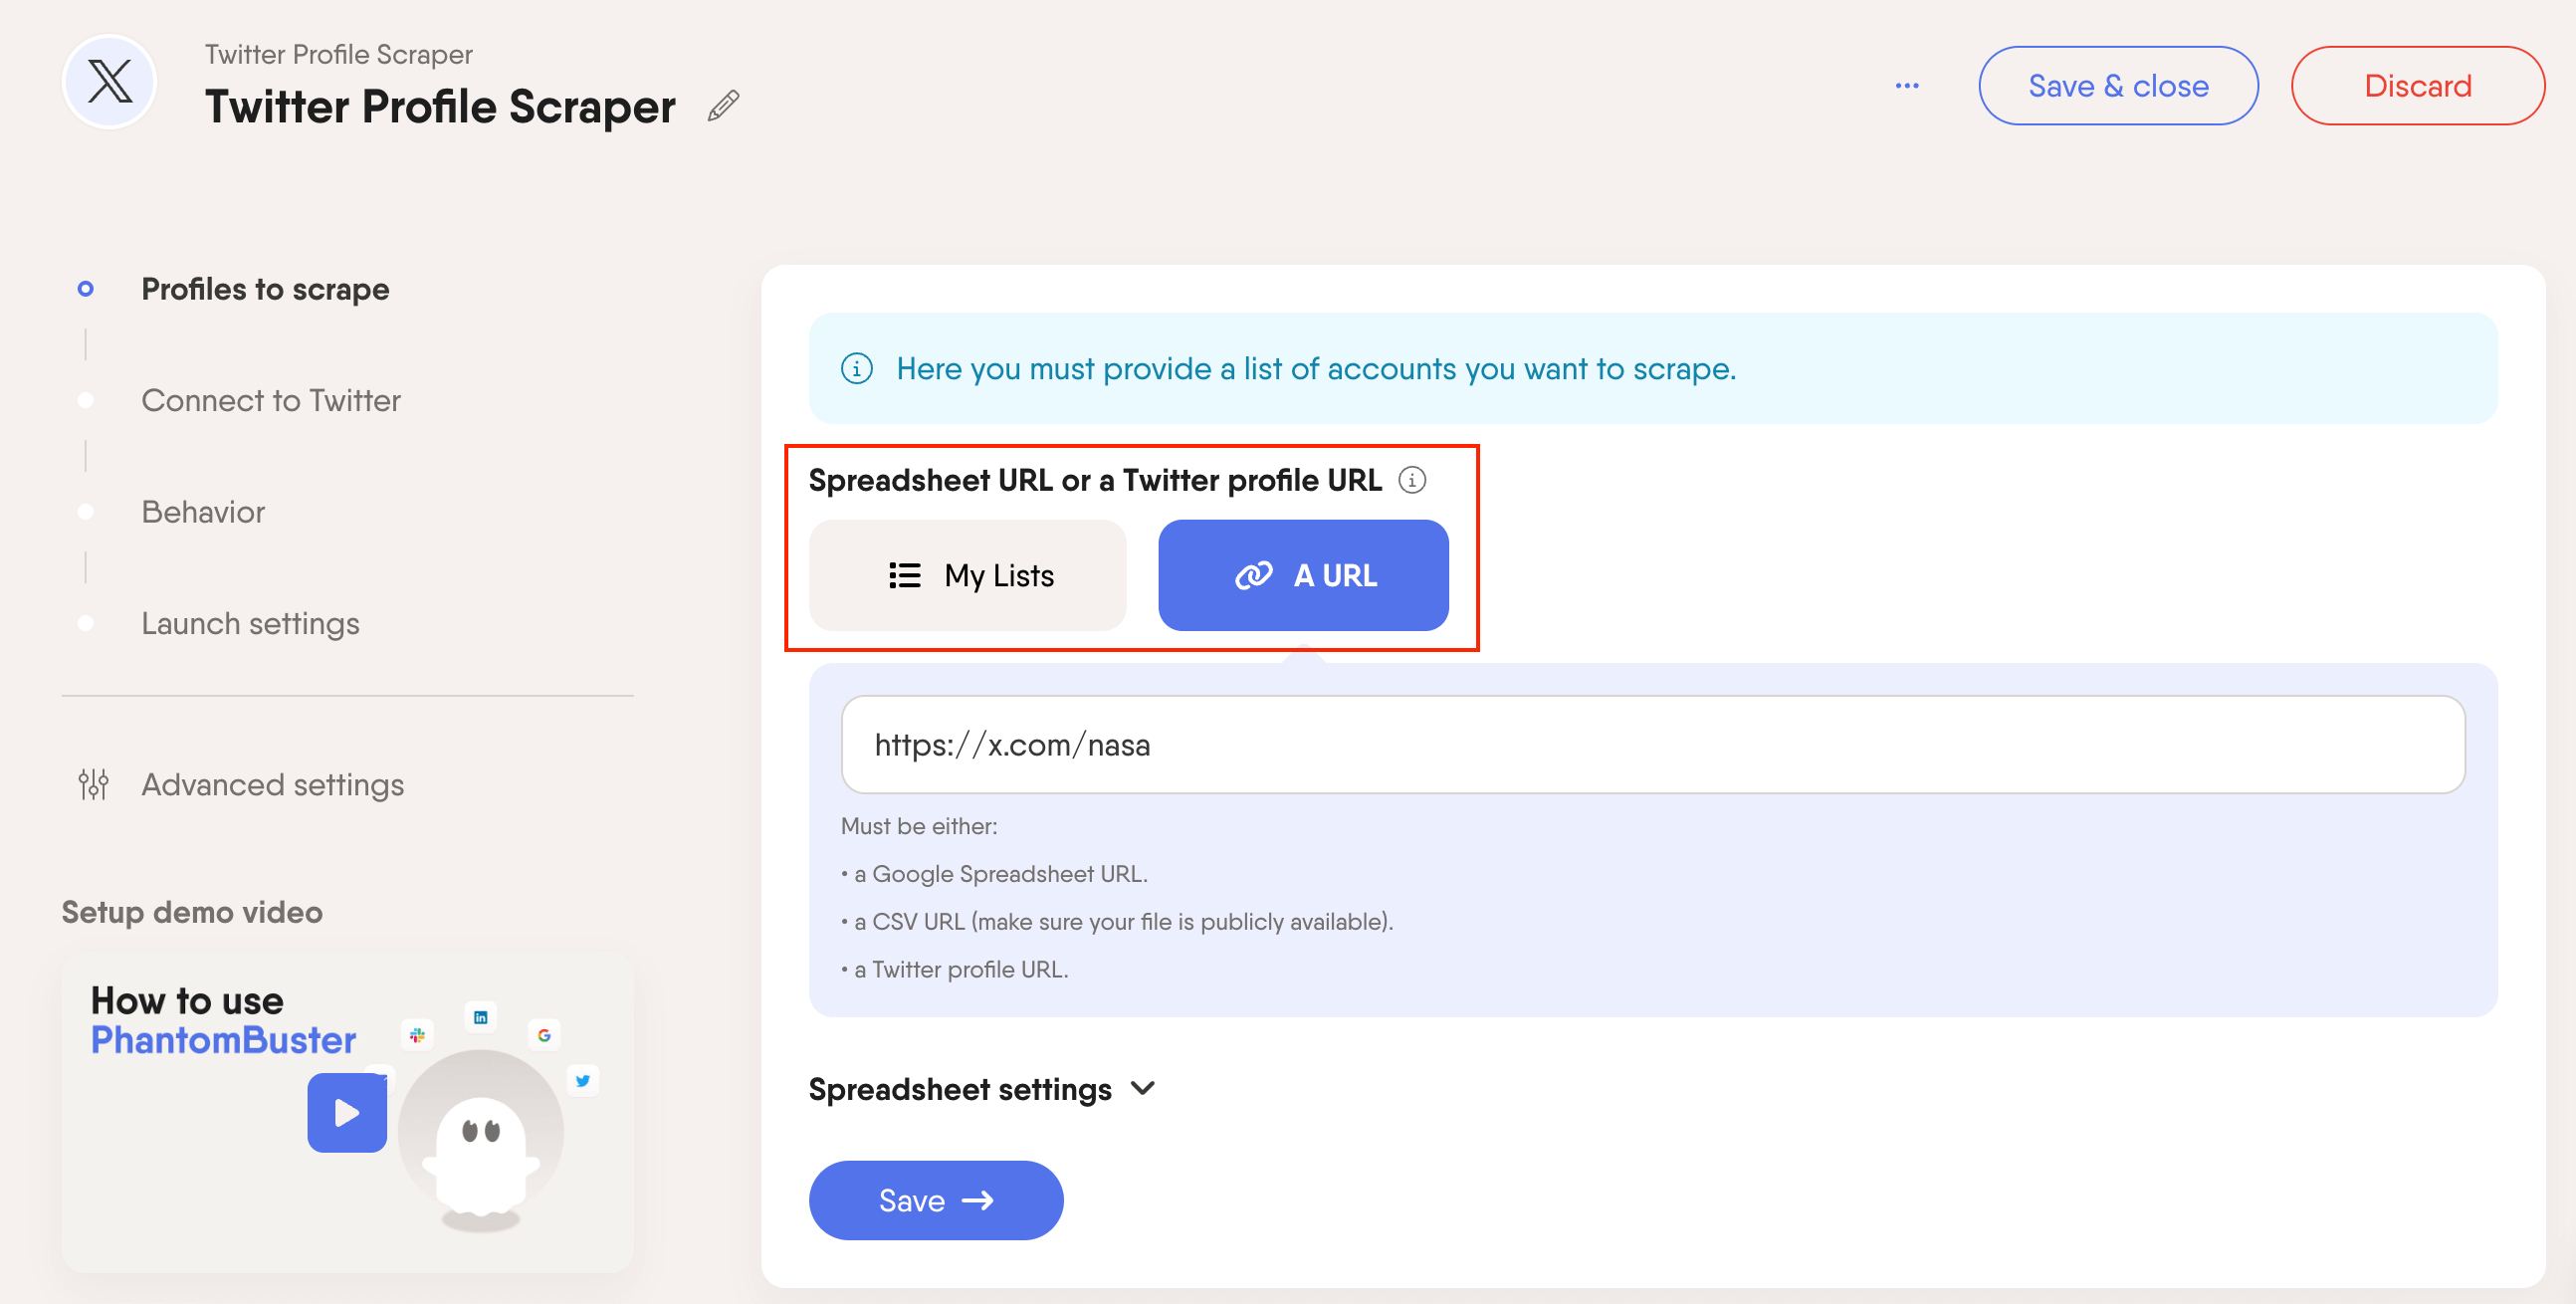Open Advanced settings via the sliders icon
The image size is (2576, 1304).
93,784
